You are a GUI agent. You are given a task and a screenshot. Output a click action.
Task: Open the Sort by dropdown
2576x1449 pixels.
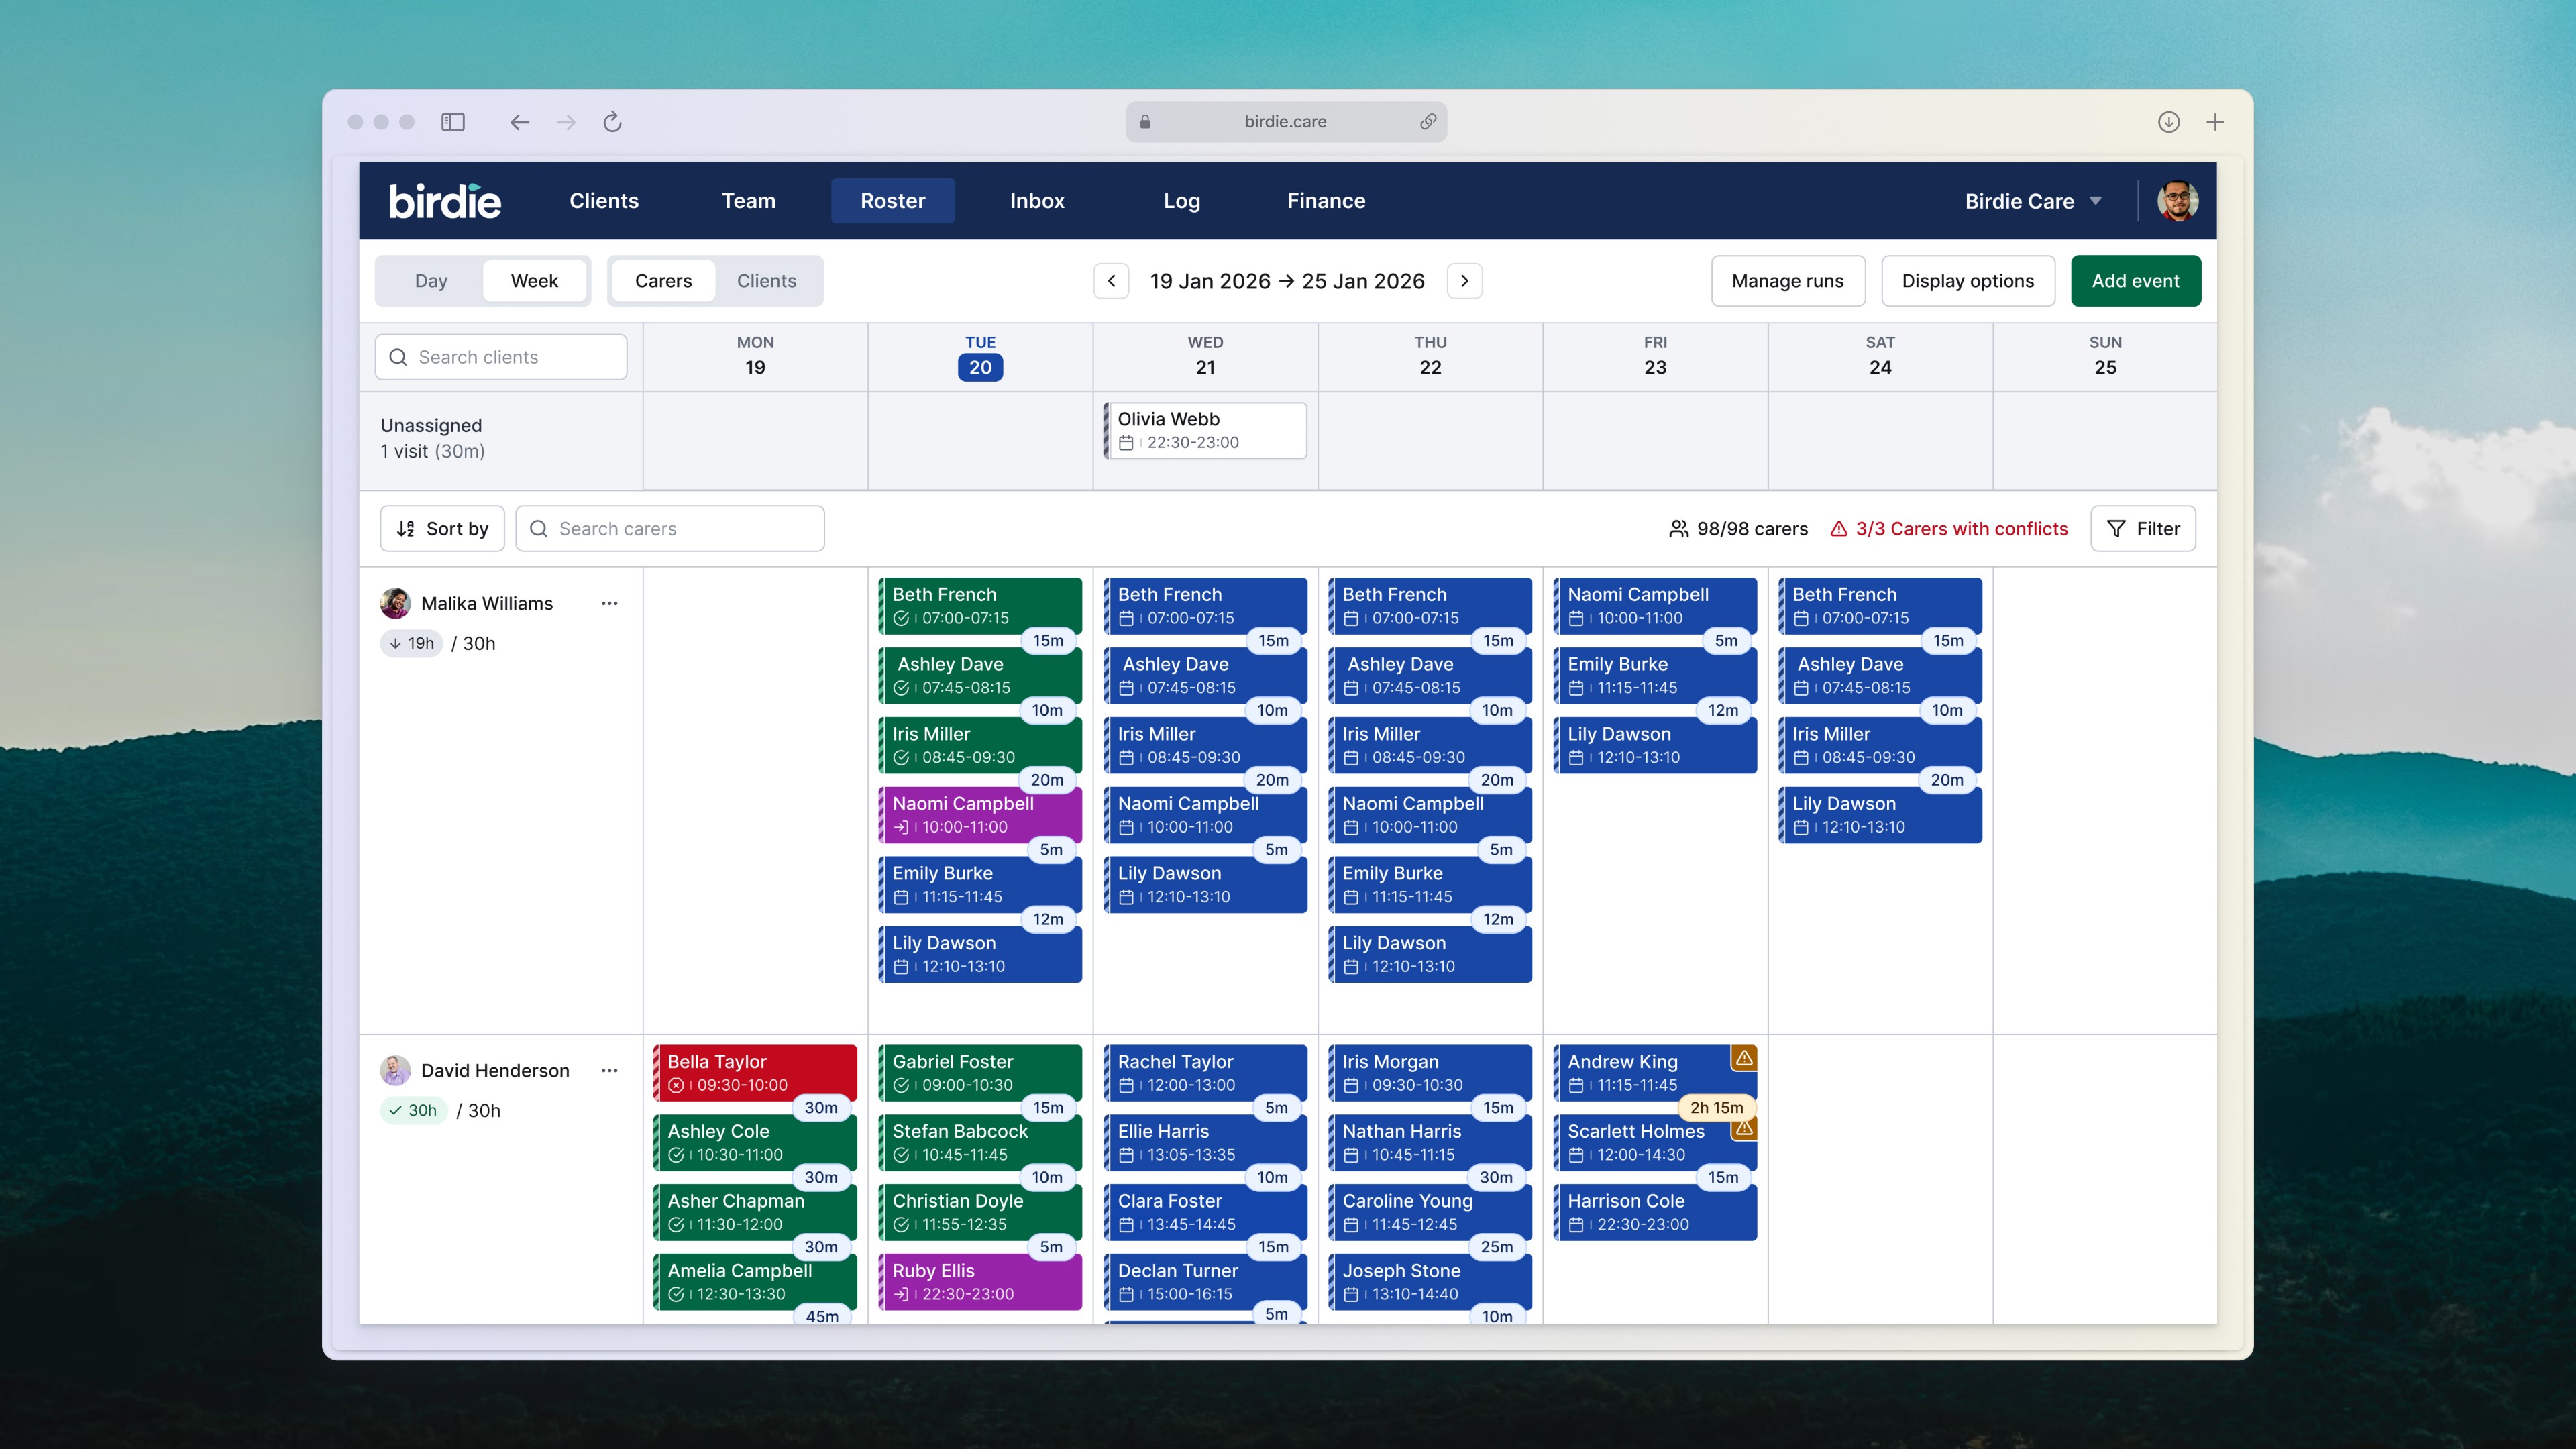[x=442, y=528]
